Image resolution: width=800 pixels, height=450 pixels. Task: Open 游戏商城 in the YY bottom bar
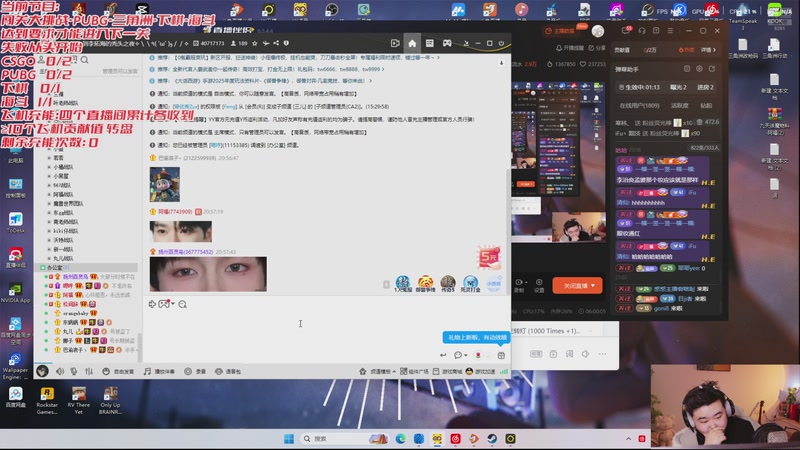pos(447,371)
